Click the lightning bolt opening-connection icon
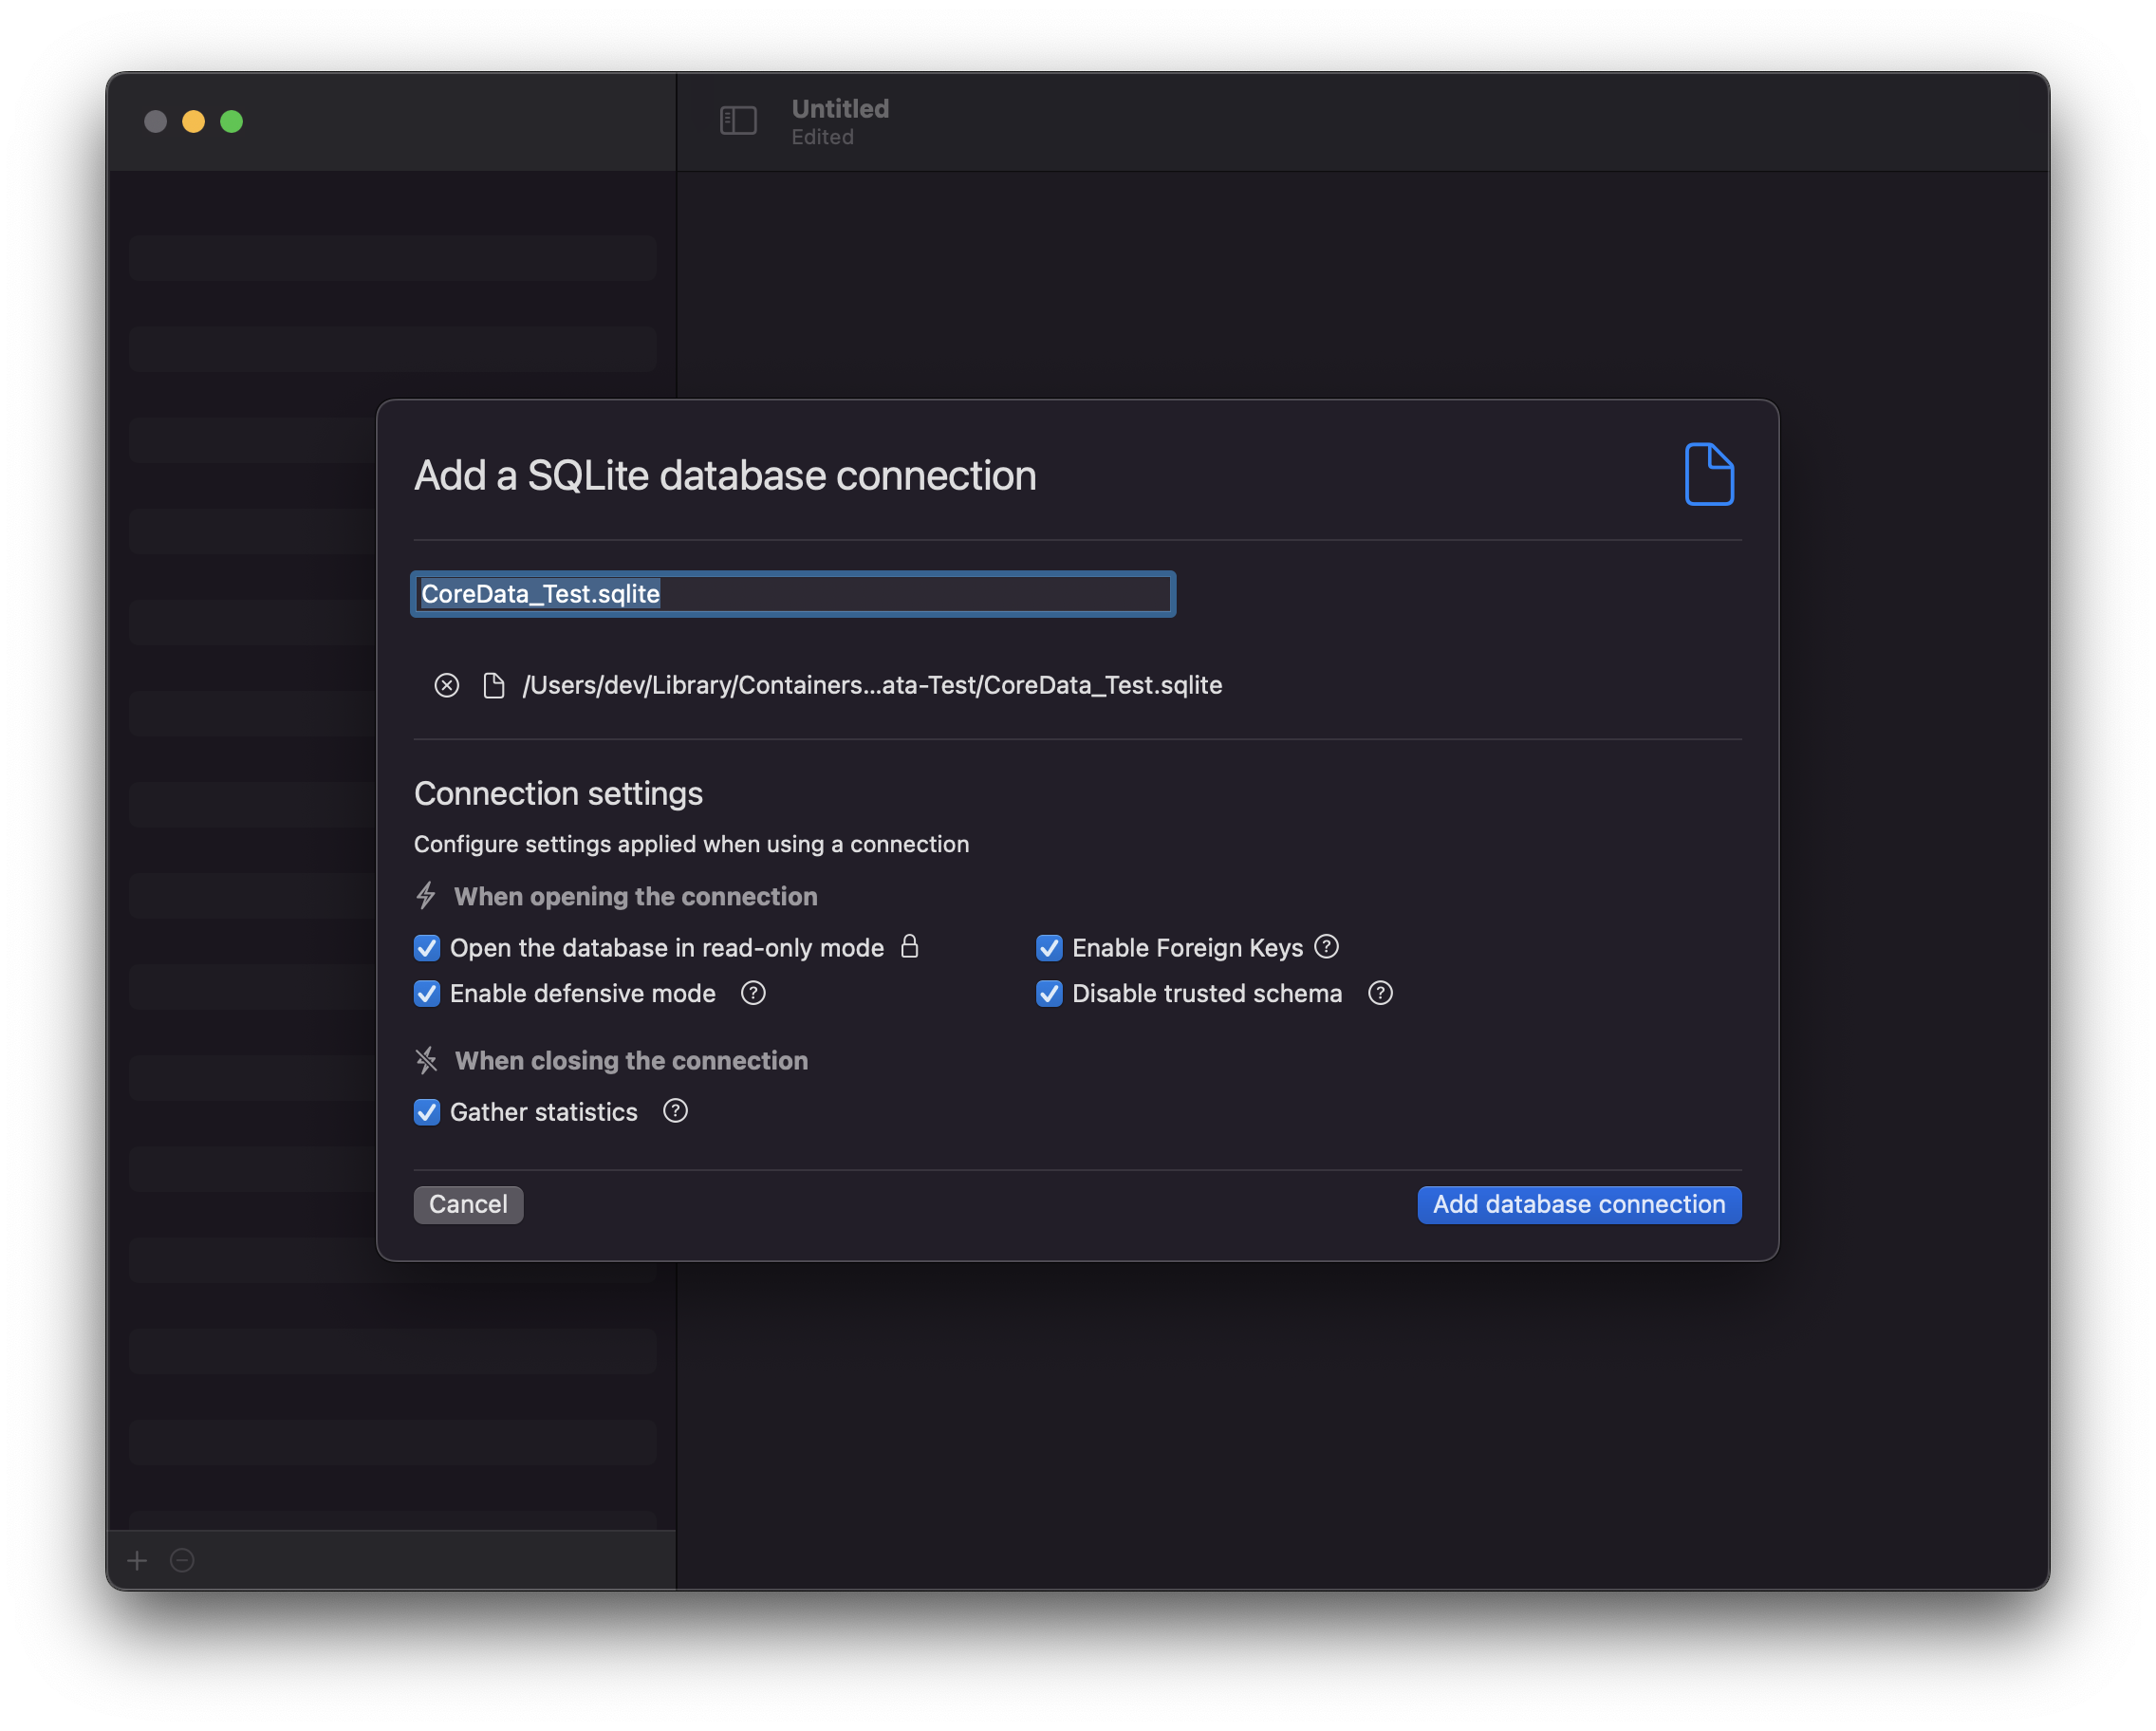Image resolution: width=2156 pixels, height=1731 pixels. [x=426, y=895]
